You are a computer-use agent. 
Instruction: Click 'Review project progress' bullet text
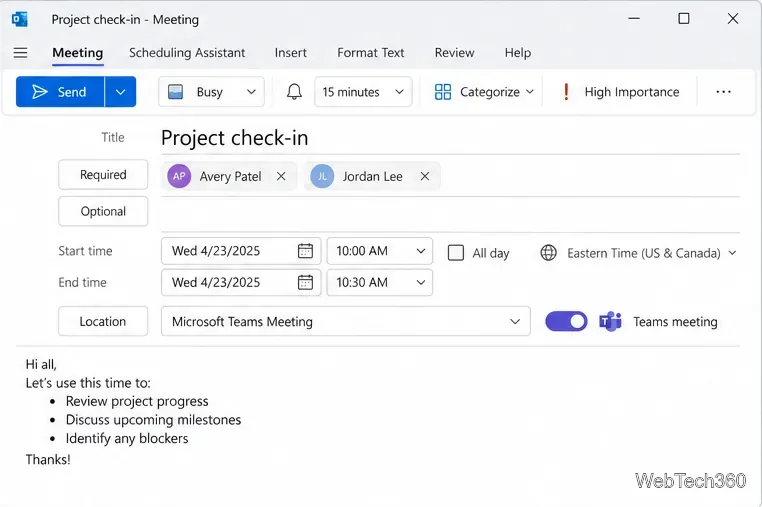[137, 401]
